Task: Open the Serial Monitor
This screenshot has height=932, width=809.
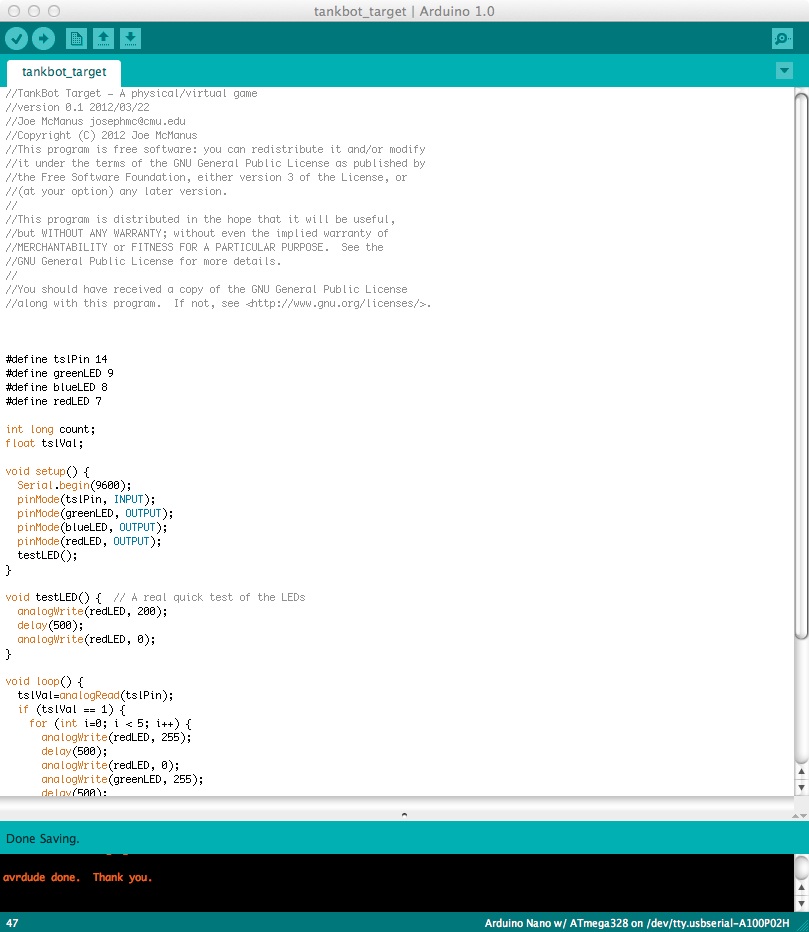Action: [x=782, y=39]
